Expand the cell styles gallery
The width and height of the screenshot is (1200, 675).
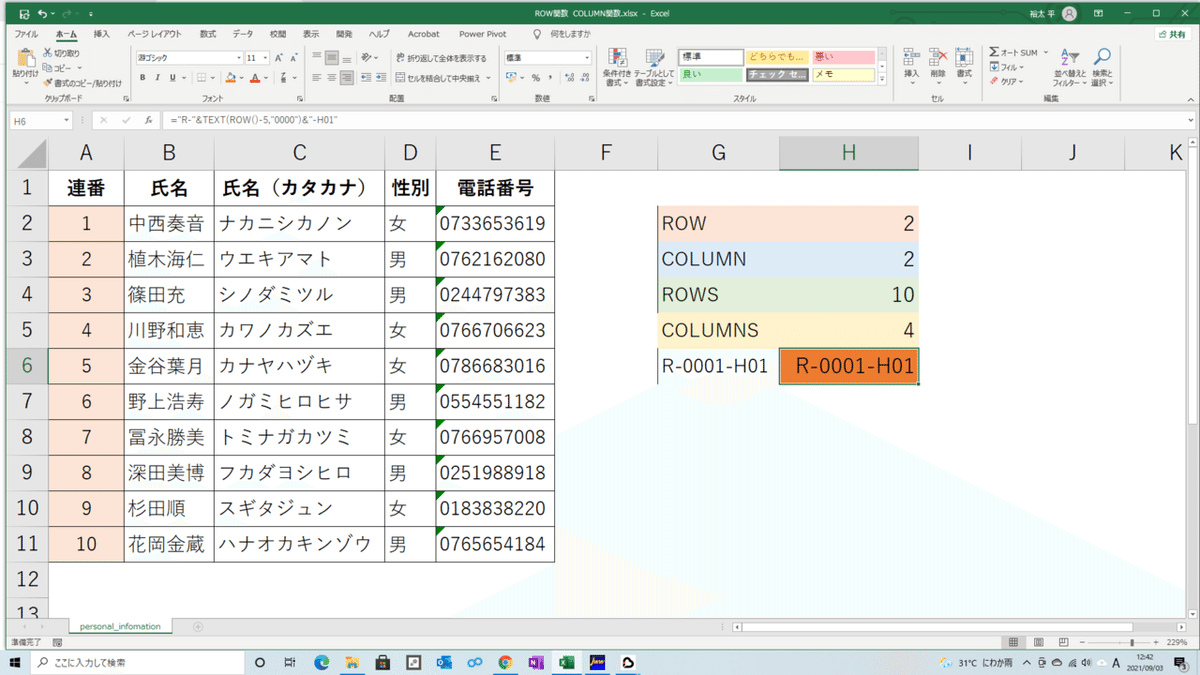pos(882,78)
